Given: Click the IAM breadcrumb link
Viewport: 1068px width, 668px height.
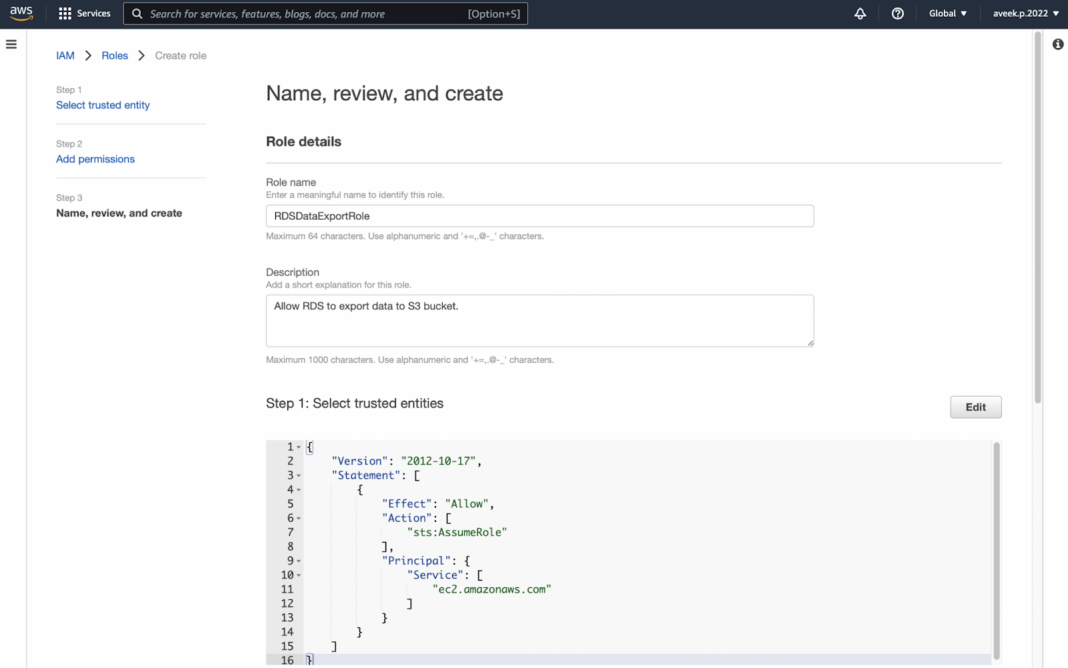Looking at the screenshot, I should pos(65,55).
